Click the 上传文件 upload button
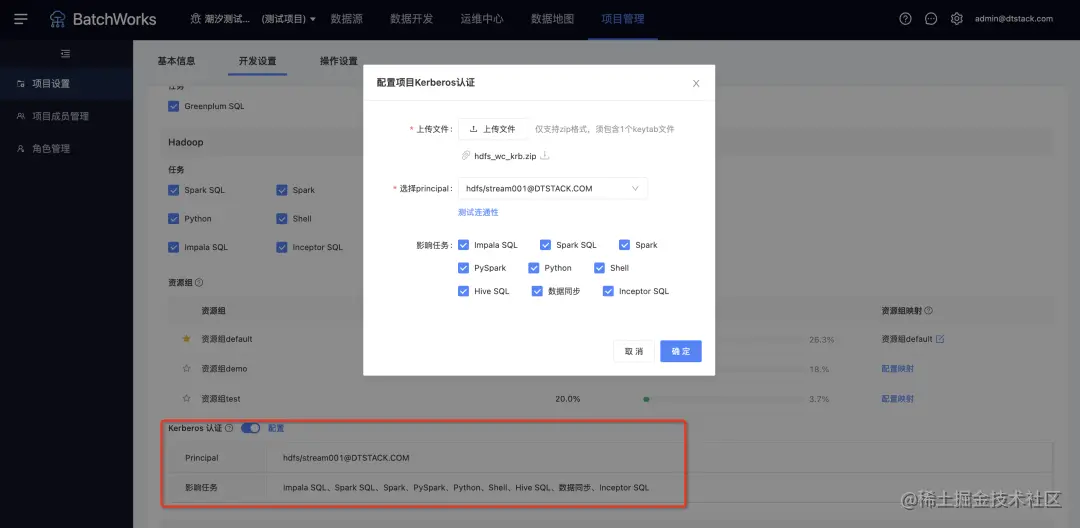Screen dimensions: 1080x528 point(493,129)
